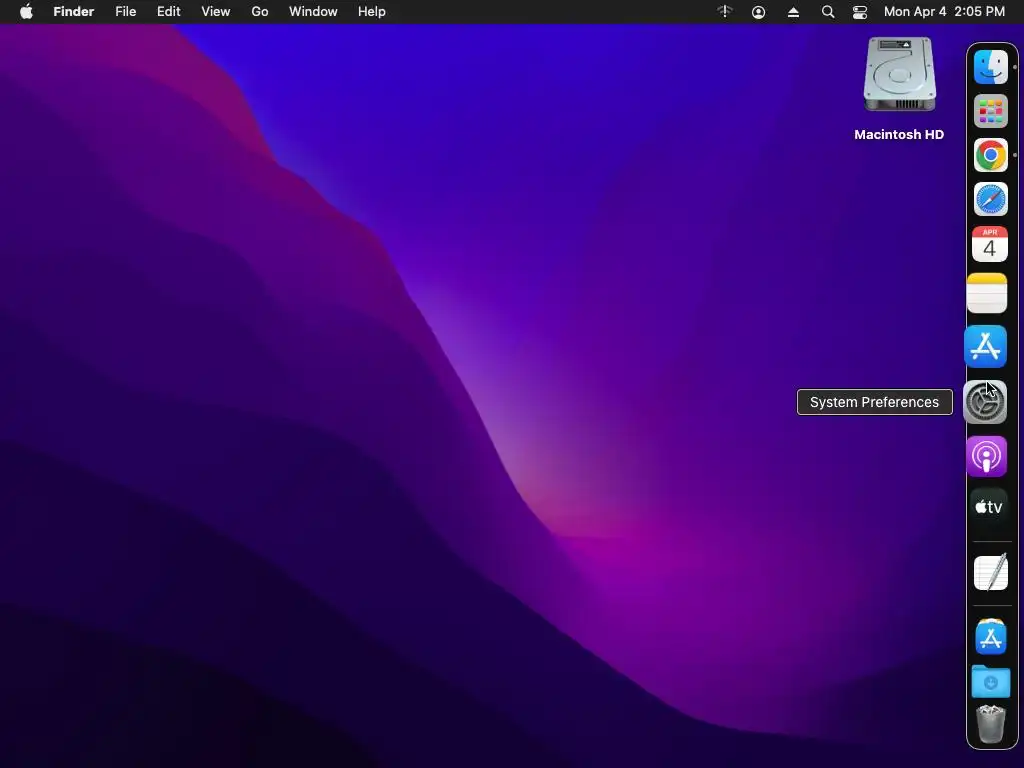This screenshot has width=1024, height=768.
Task: Open the Downloads folder stack
Action: pyautogui.click(x=991, y=681)
